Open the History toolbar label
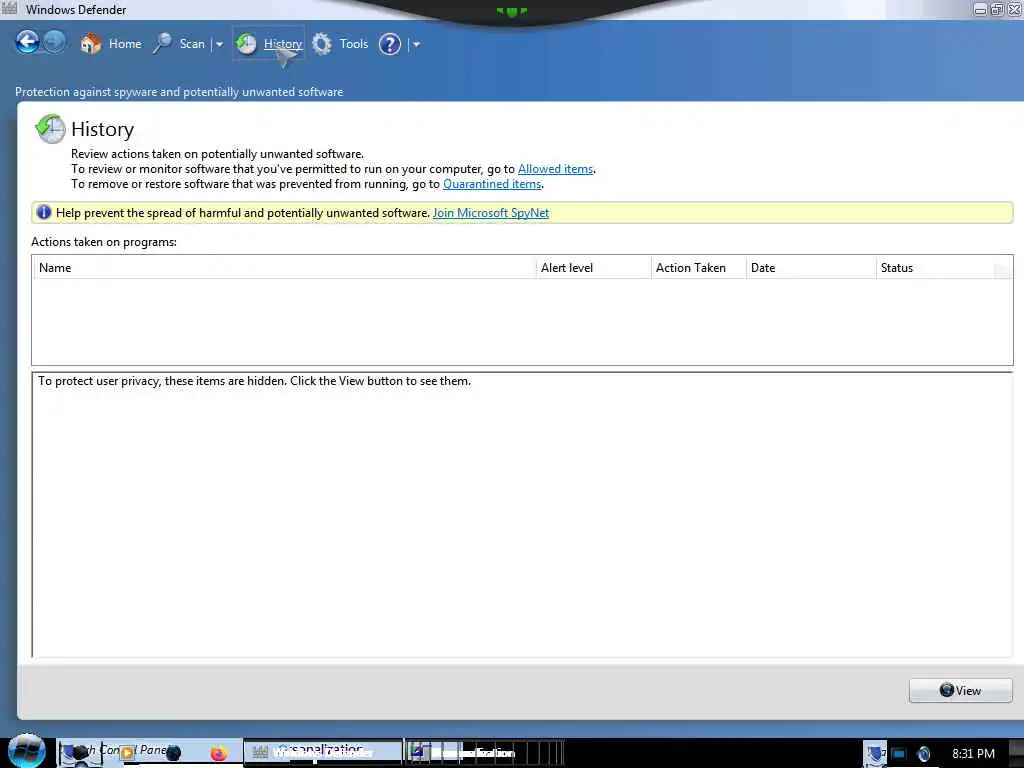Screen dimensions: 1024x768 tap(283, 44)
